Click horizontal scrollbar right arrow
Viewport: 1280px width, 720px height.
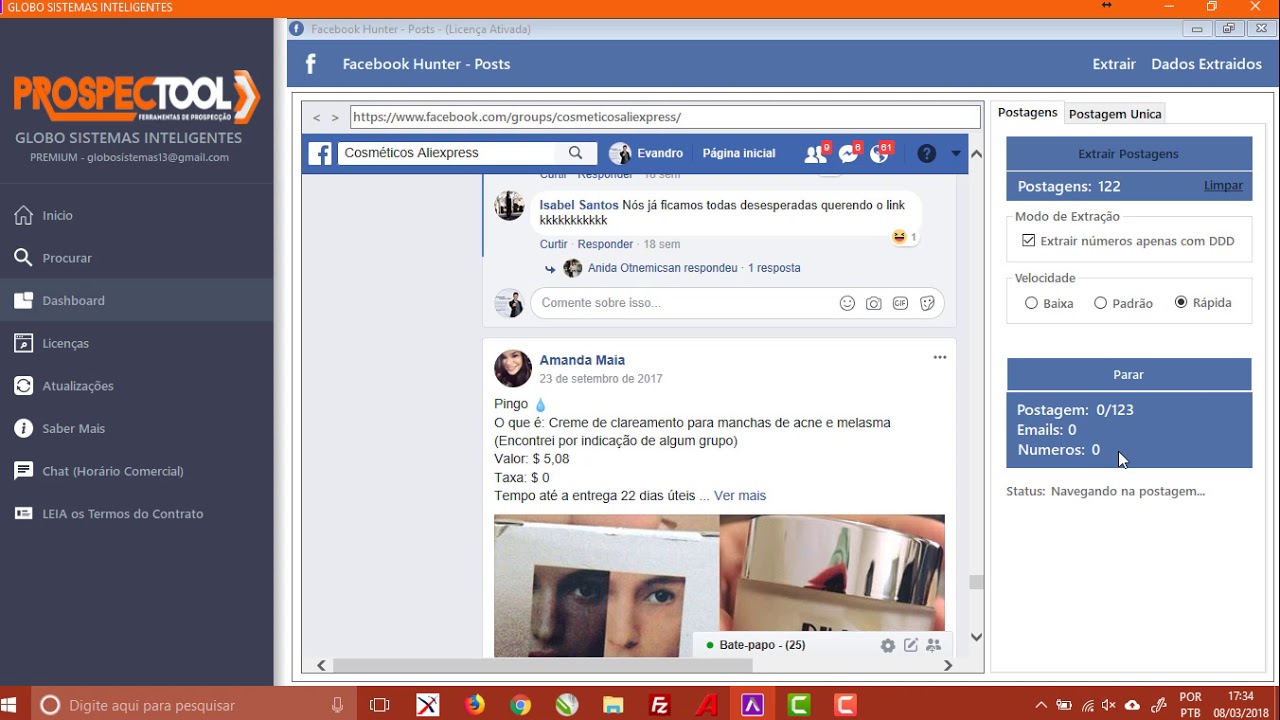948,665
